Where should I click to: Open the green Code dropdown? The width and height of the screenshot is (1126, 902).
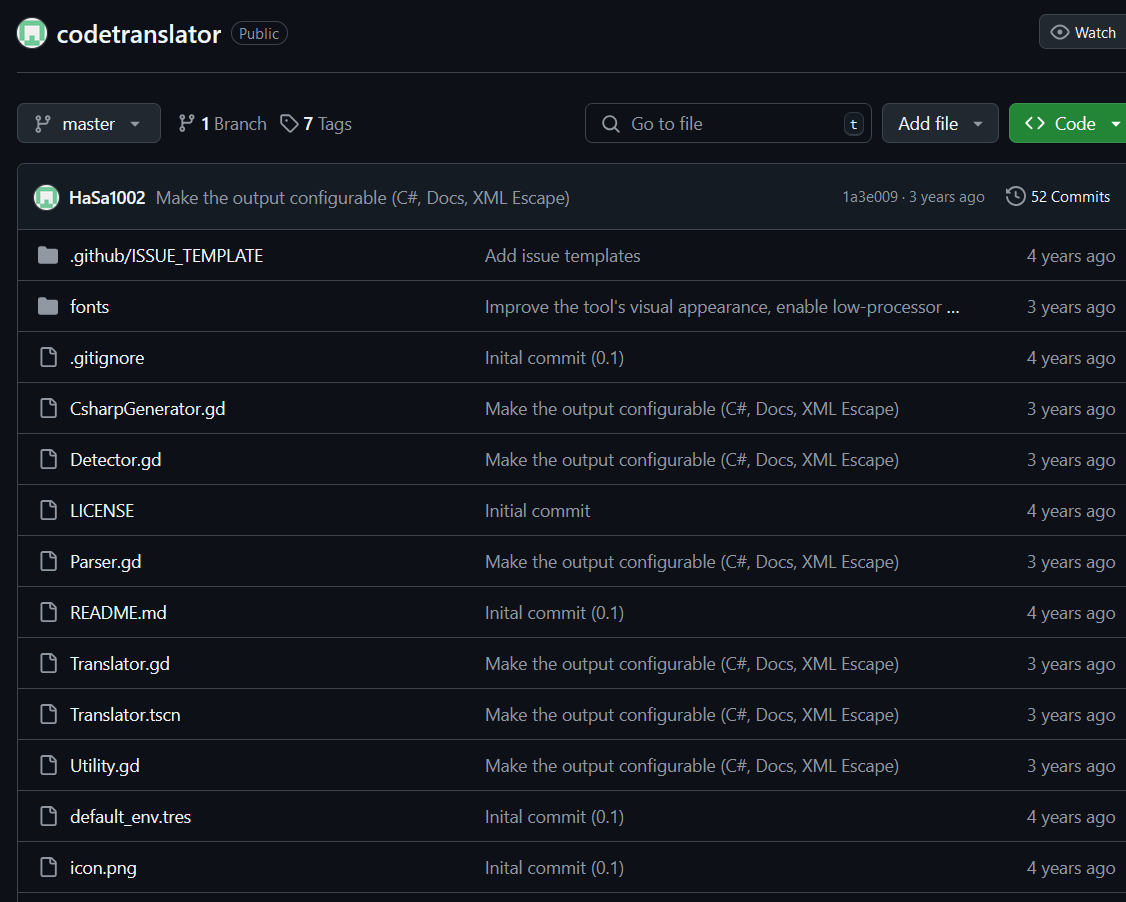(1068, 124)
